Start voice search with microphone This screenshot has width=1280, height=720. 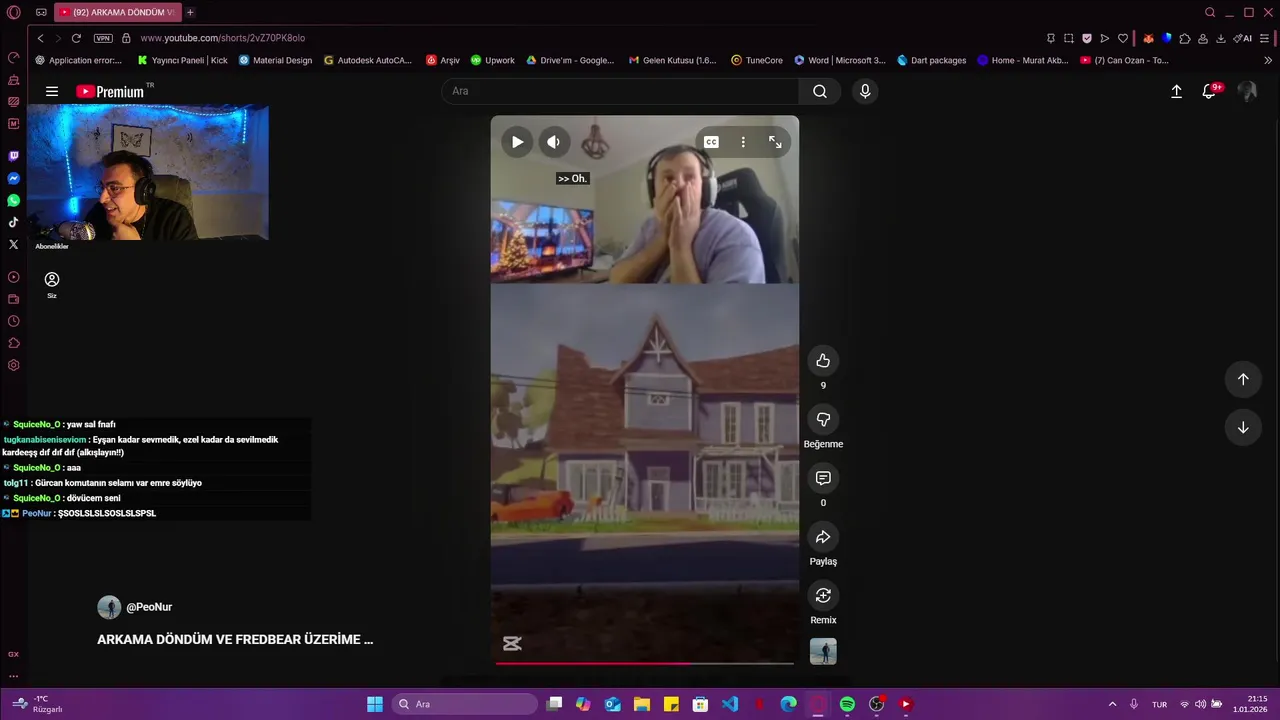(x=865, y=91)
